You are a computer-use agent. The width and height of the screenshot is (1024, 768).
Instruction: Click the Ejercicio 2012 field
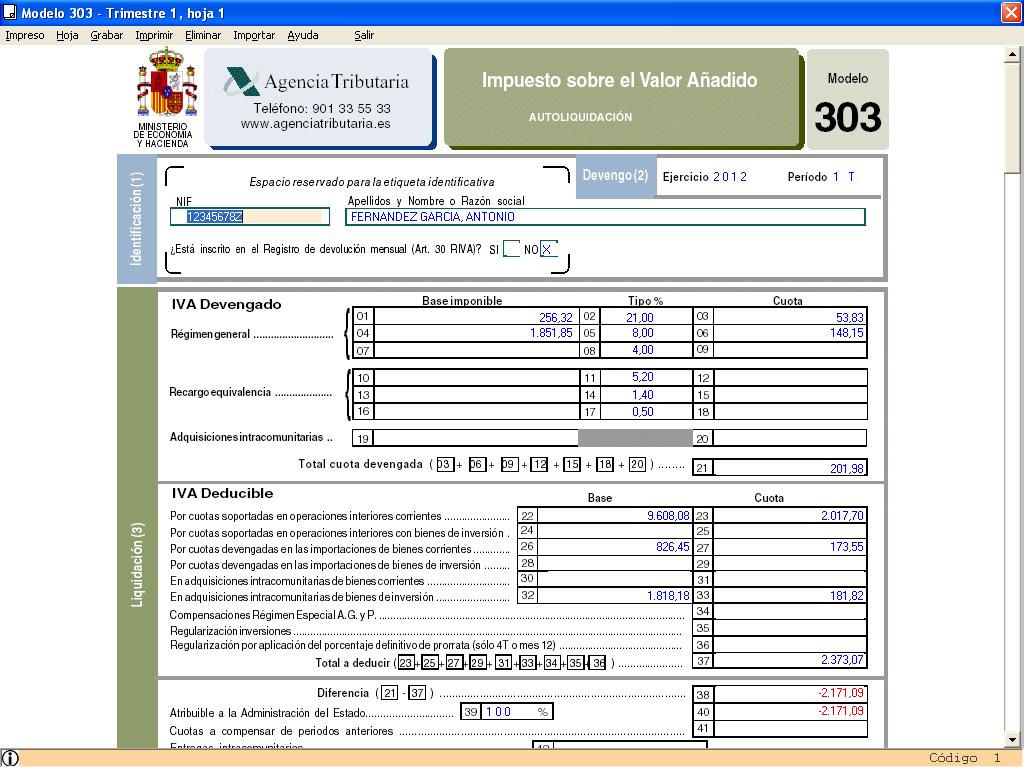(730, 177)
